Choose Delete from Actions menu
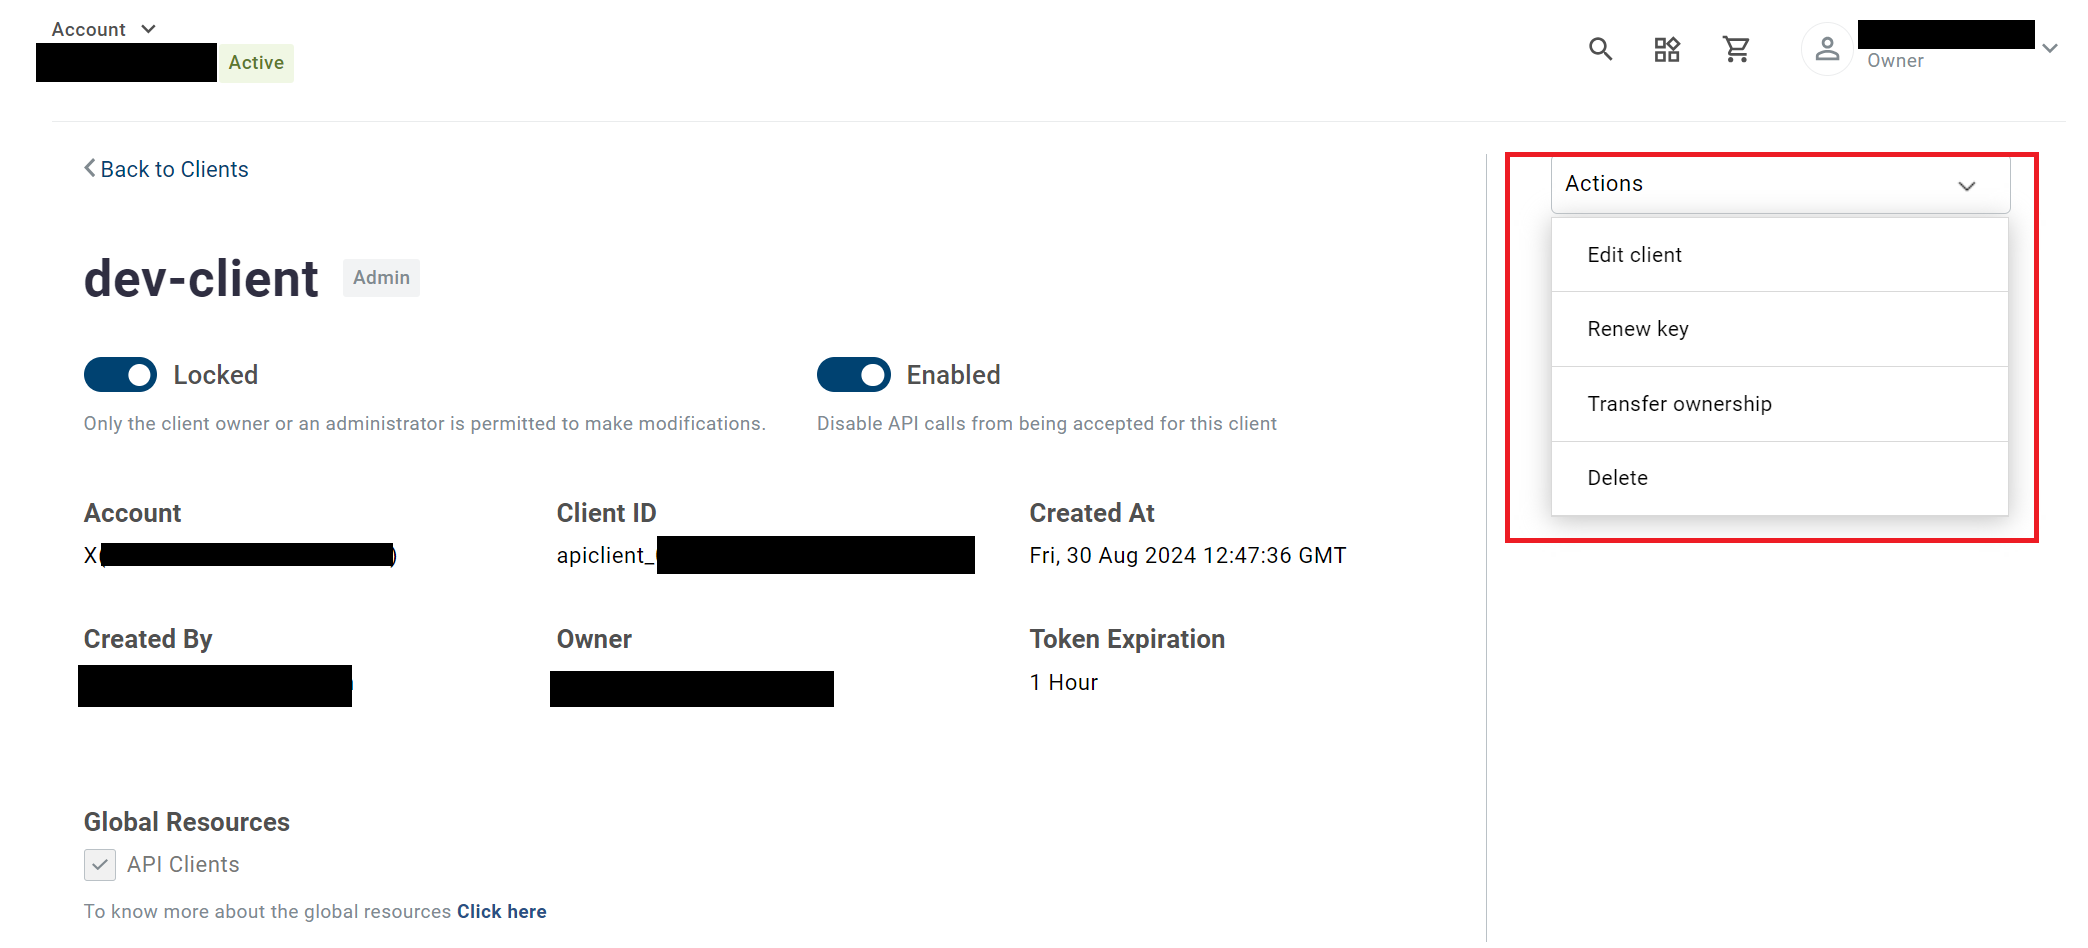Image resolution: width=2088 pixels, height=948 pixels. tap(1617, 478)
